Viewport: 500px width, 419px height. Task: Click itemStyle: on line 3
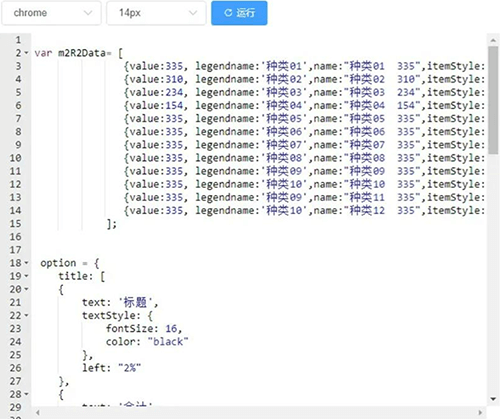[x=456, y=66]
